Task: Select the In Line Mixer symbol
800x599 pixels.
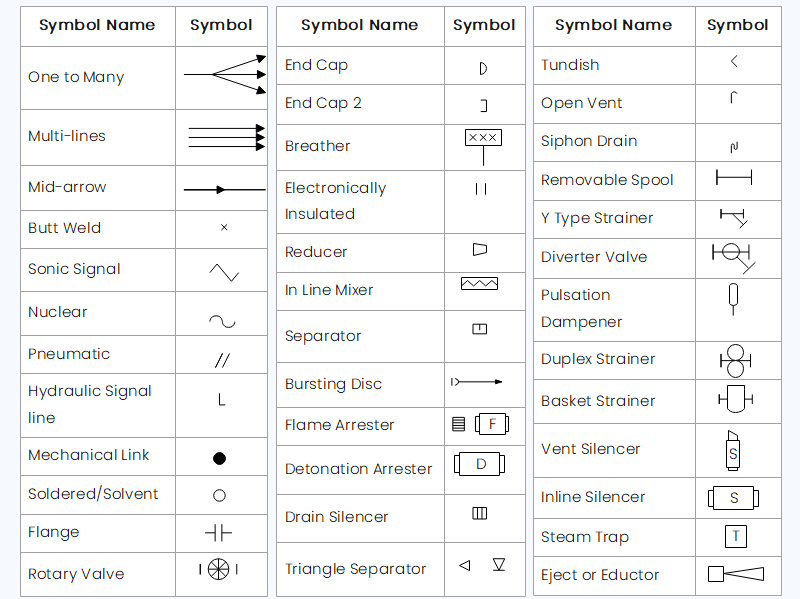Action: [x=479, y=284]
